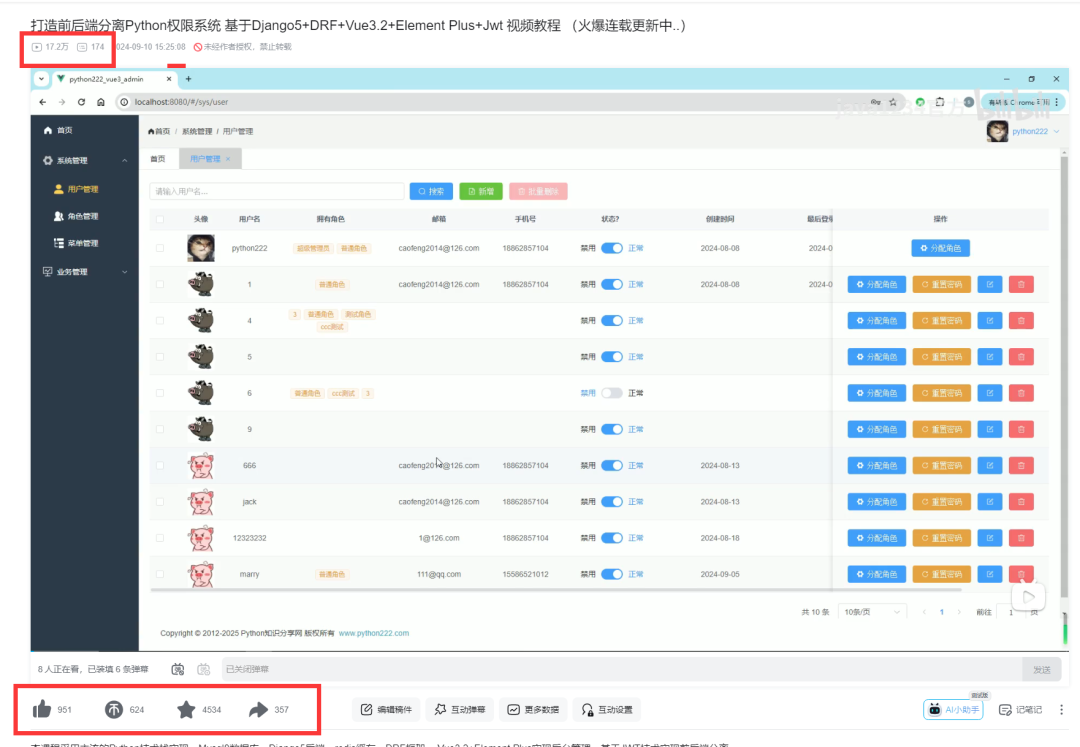Toggle status switch for python222
The image size is (1080, 747).
coord(612,249)
